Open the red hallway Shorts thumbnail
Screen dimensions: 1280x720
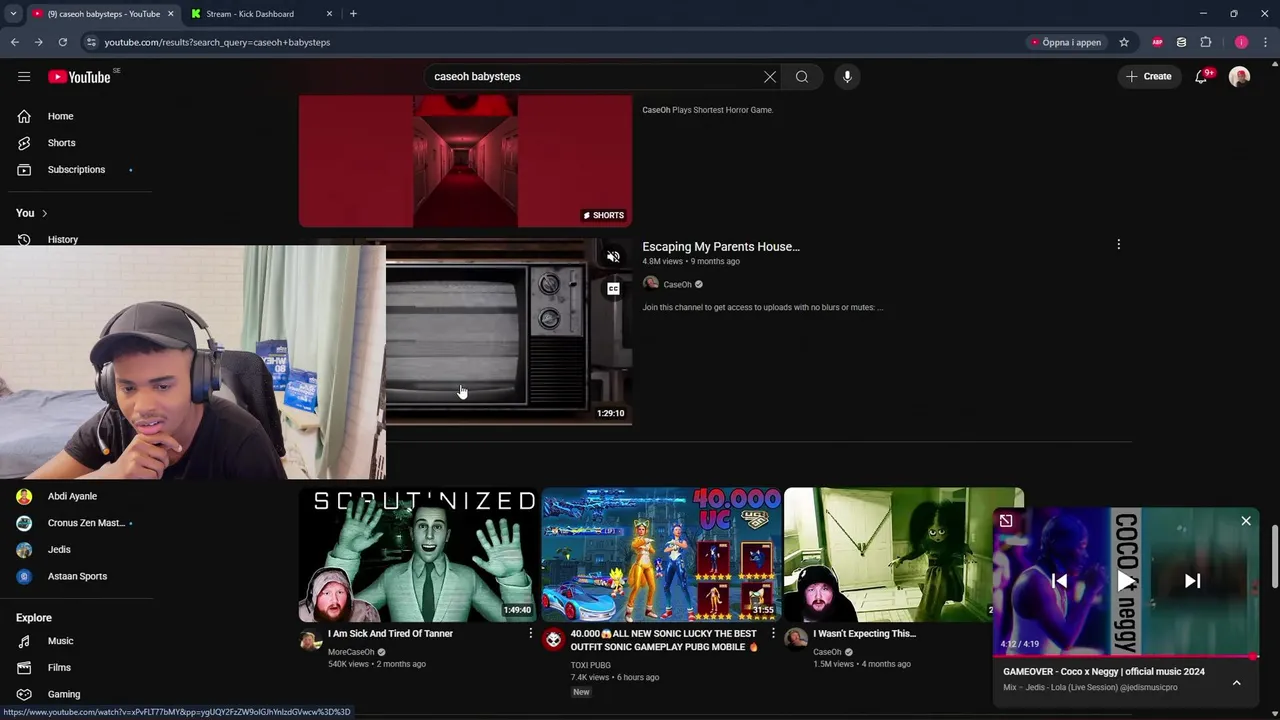click(x=465, y=161)
